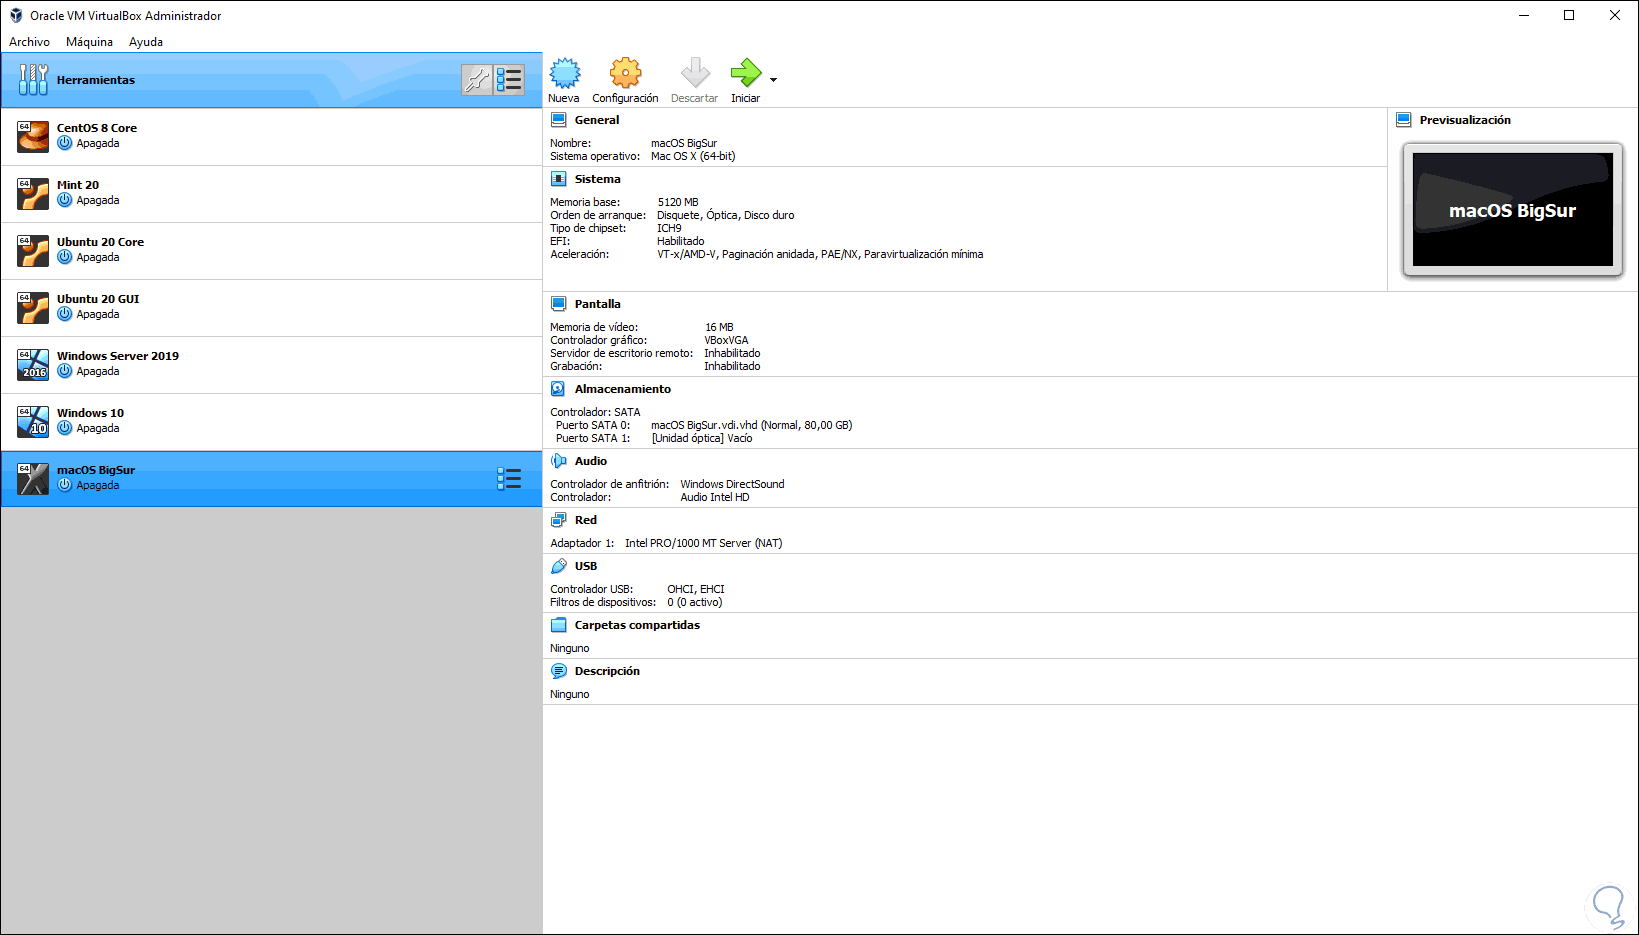Viewport: 1639px width, 935px height.
Task: Click the Nueva toolbar icon
Action: click(565, 73)
